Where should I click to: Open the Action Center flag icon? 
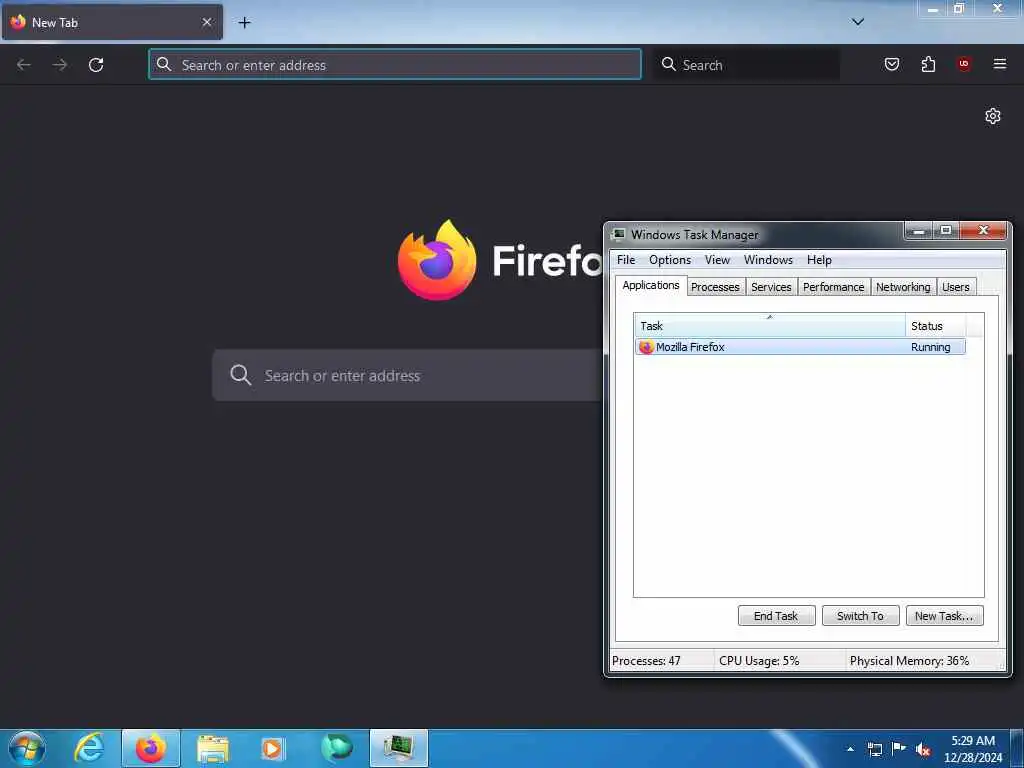coord(899,749)
